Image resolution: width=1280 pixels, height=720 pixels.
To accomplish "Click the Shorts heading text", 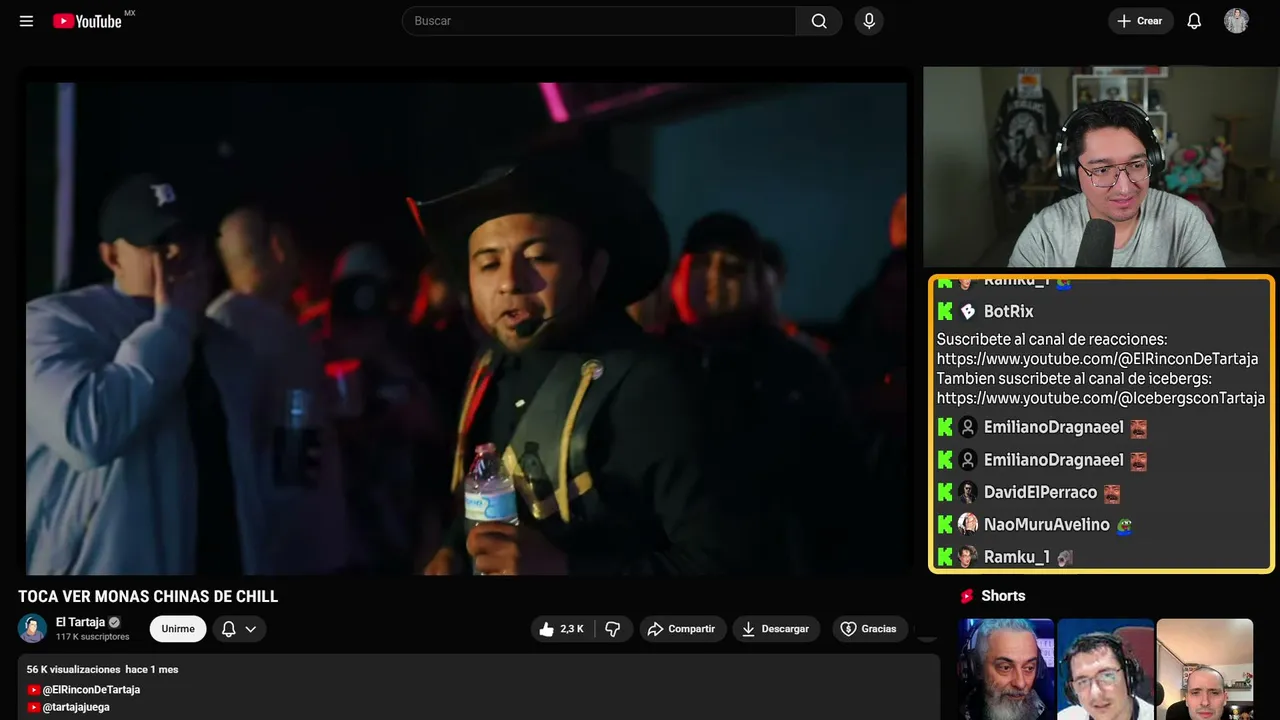I will point(1003,596).
